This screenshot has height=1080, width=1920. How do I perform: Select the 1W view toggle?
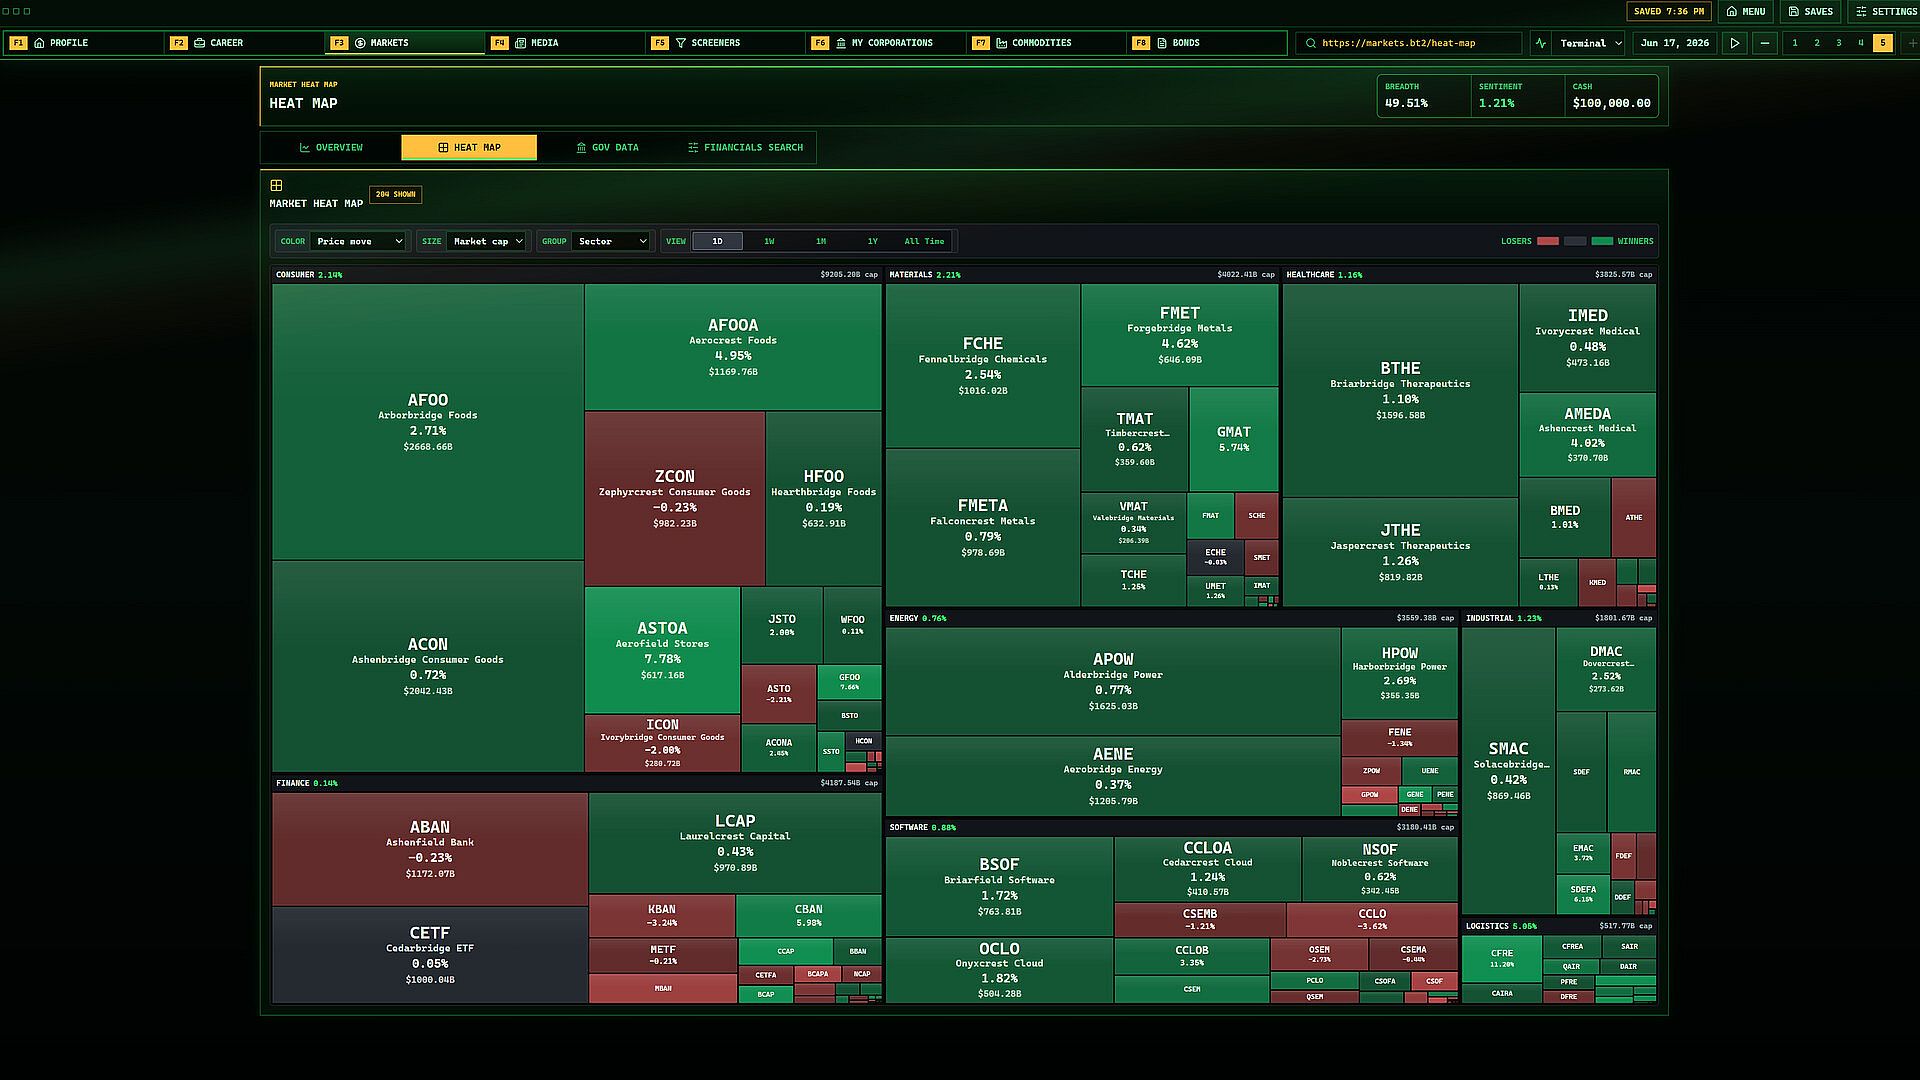769,241
